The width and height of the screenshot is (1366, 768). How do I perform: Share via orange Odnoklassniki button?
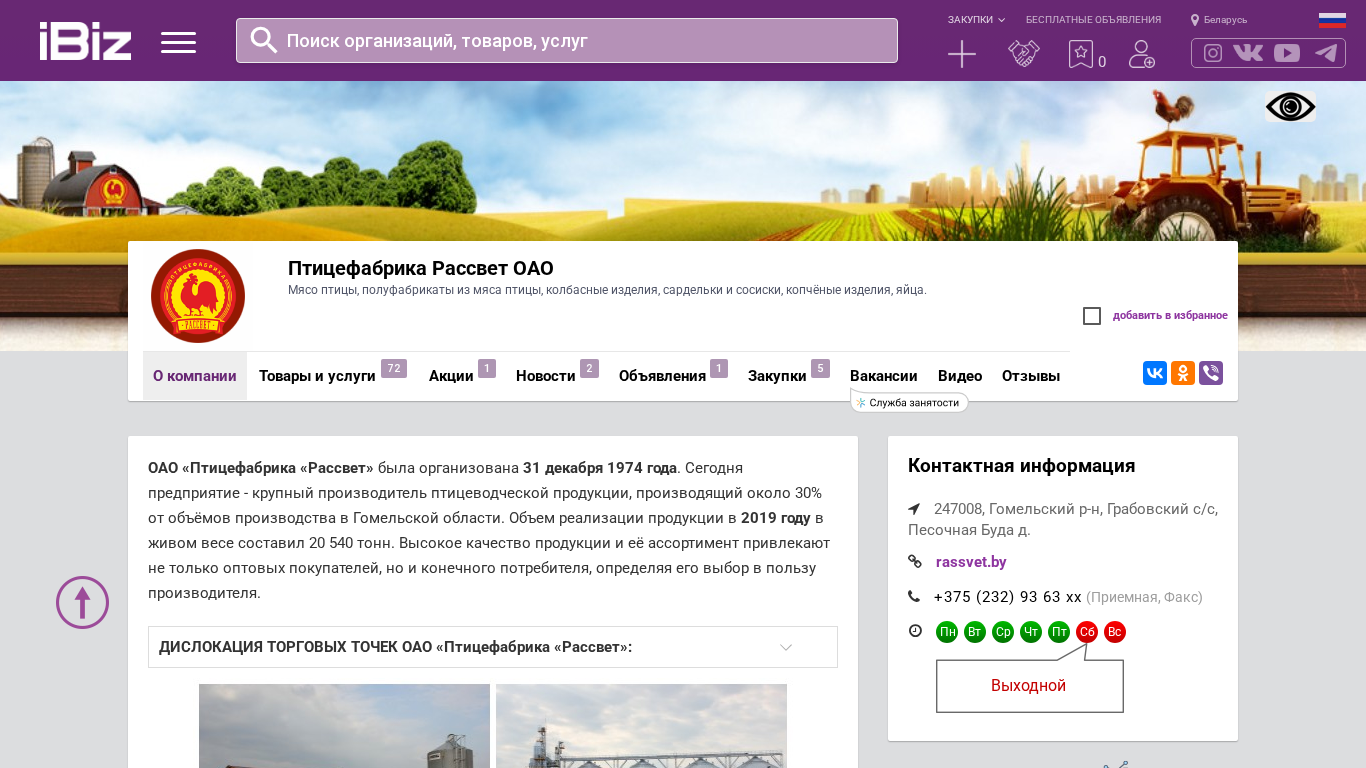pos(1183,373)
